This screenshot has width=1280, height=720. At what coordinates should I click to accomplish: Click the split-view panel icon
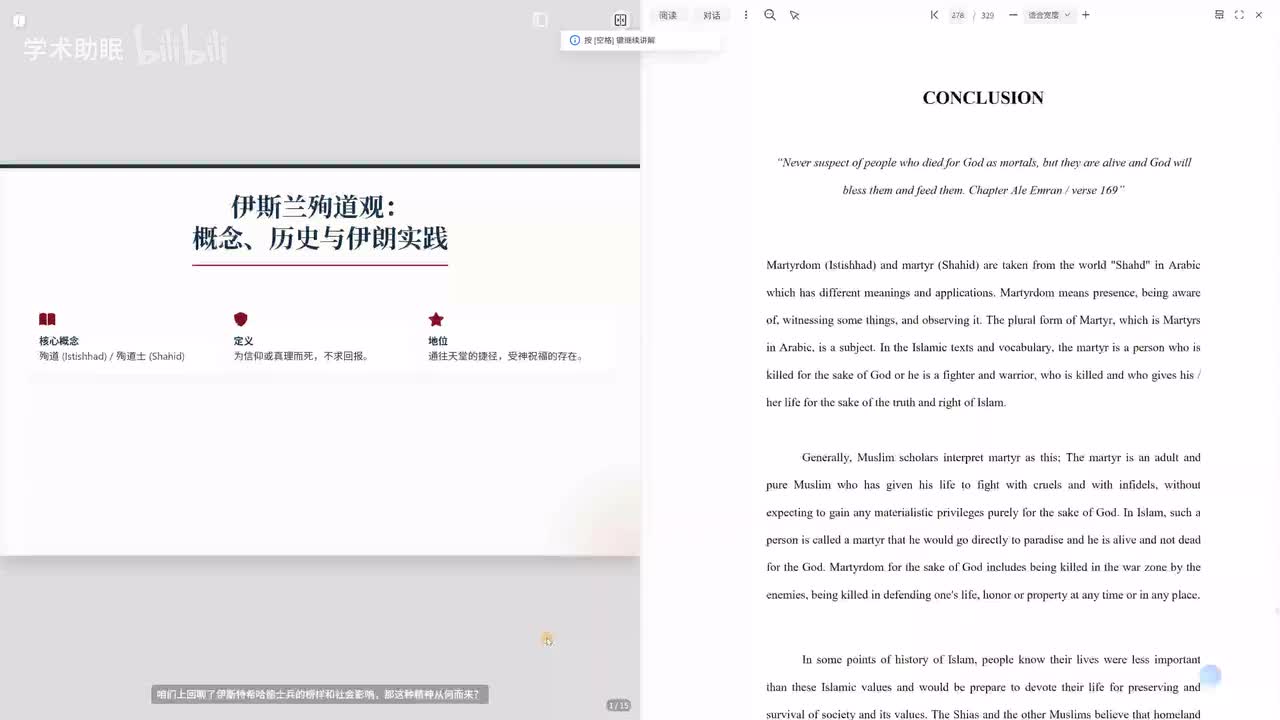tap(620, 20)
